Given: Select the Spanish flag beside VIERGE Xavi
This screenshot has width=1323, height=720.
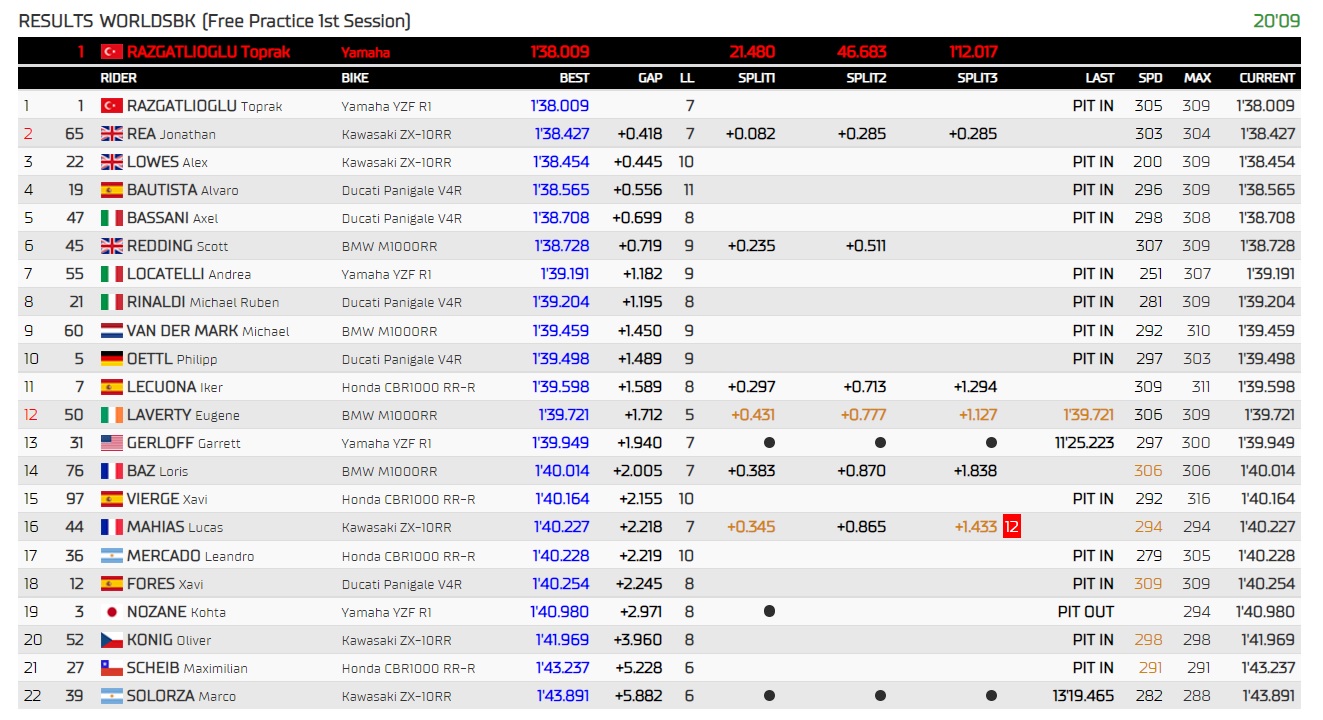Looking at the screenshot, I should click(111, 499).
